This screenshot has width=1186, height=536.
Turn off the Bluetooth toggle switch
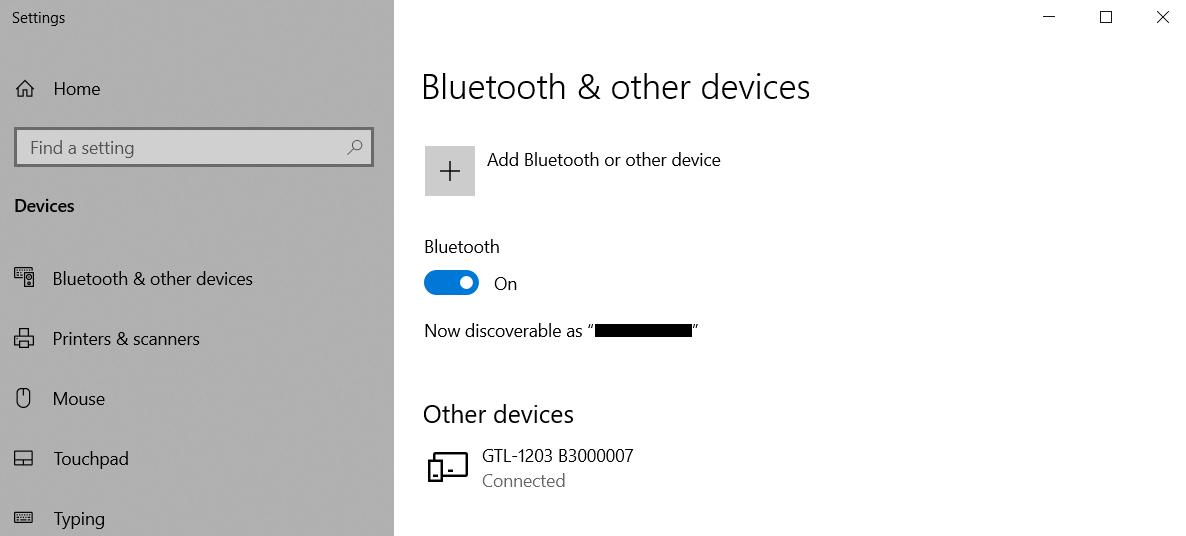451,283
